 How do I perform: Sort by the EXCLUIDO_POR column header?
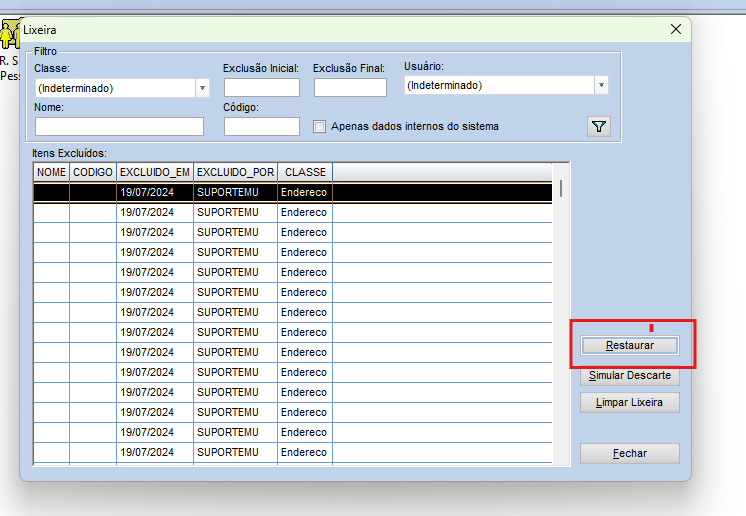click(235, 172)
